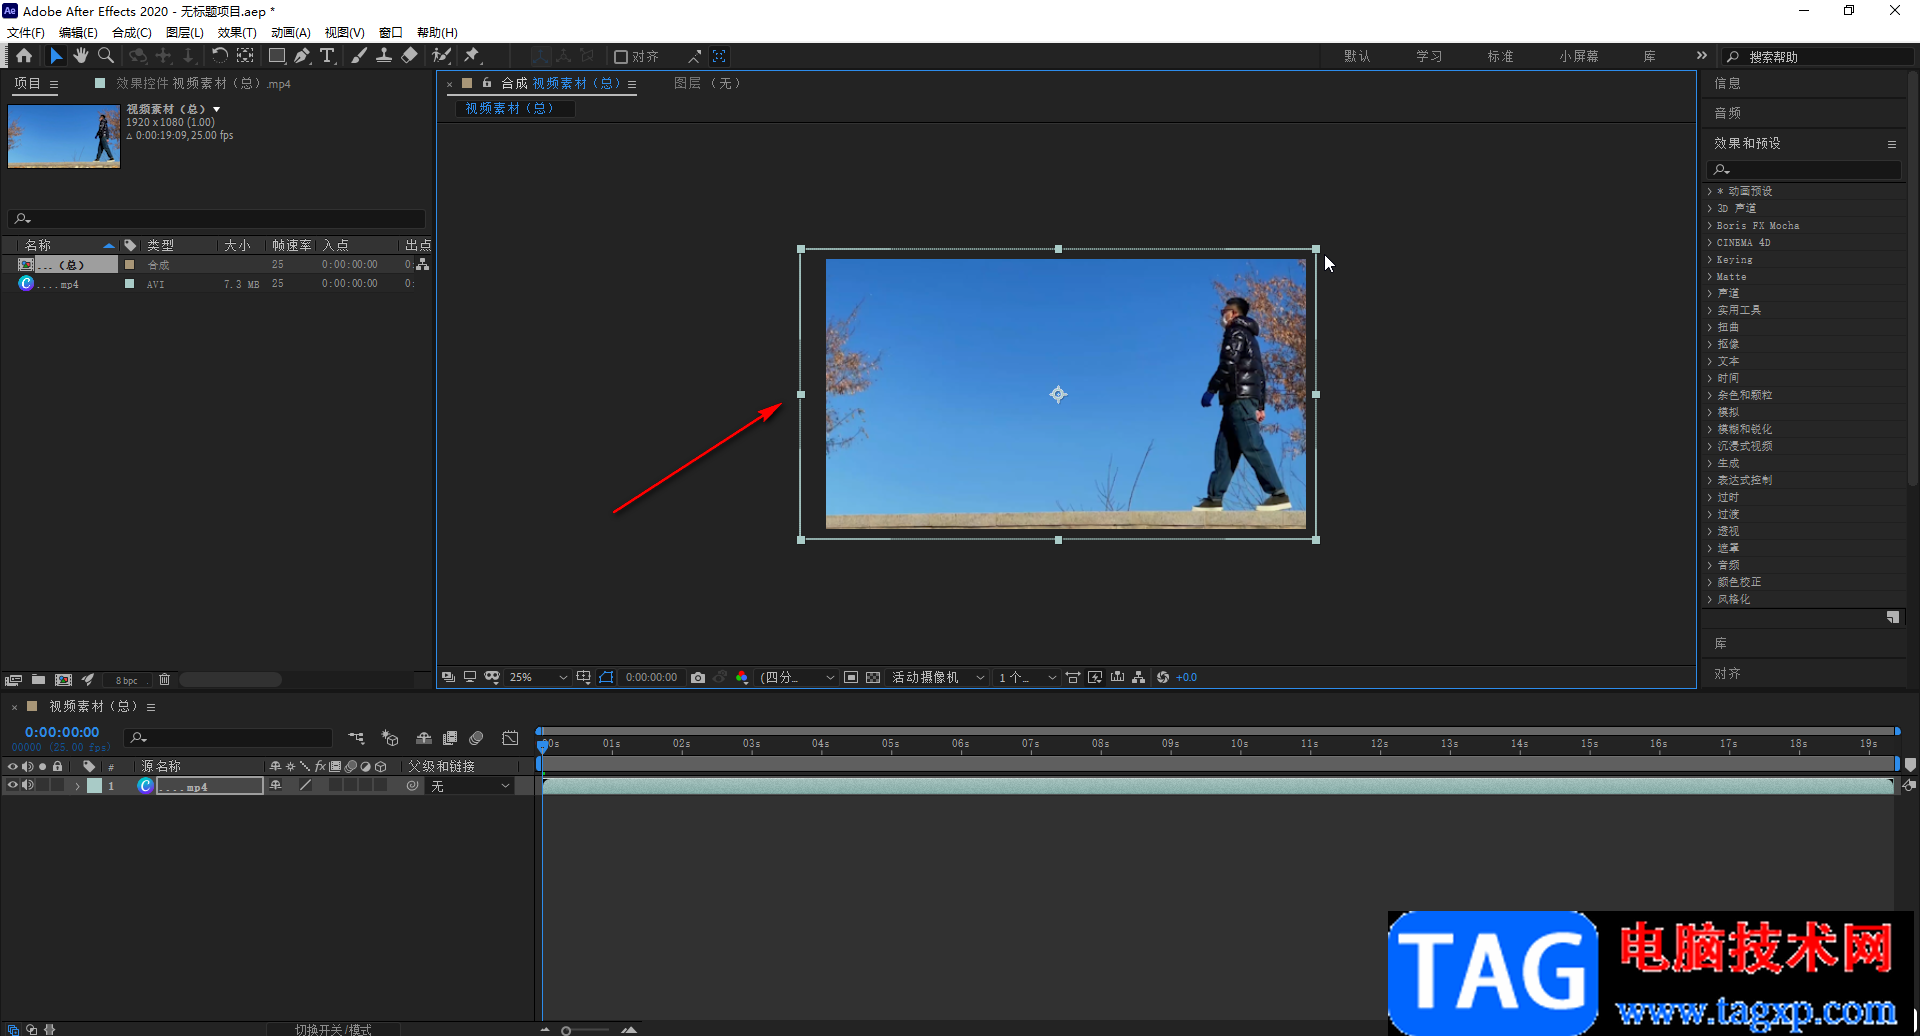Viewport: 1920px width, 1036px height.
Task: Enable the 对齐 snapping checkbox
Action: pyautogui.click(x=621, y=57)
